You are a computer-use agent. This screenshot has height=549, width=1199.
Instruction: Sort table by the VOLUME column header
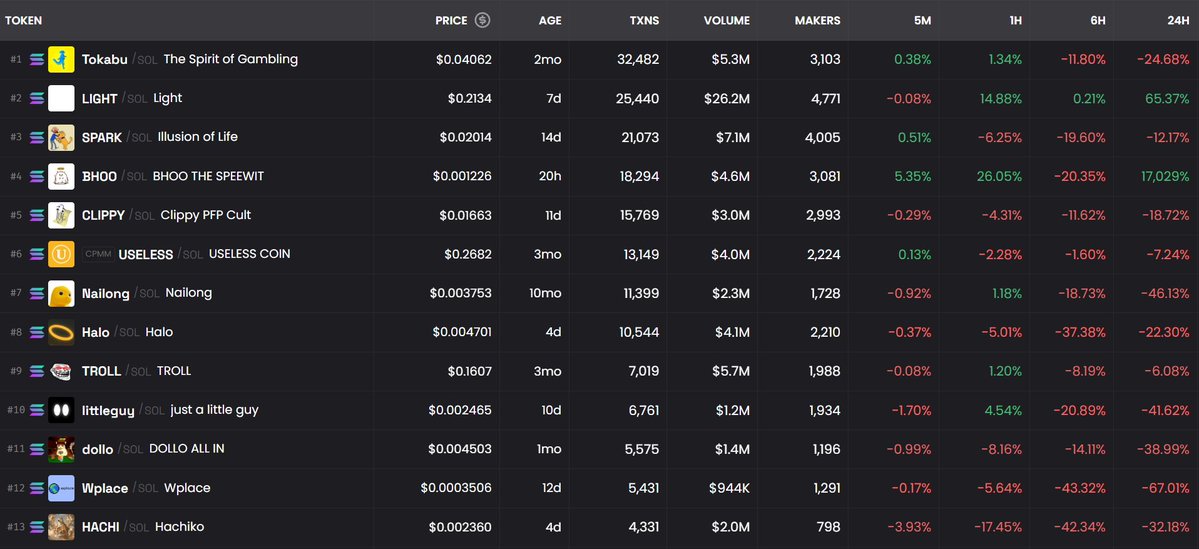tap(726, 21)
